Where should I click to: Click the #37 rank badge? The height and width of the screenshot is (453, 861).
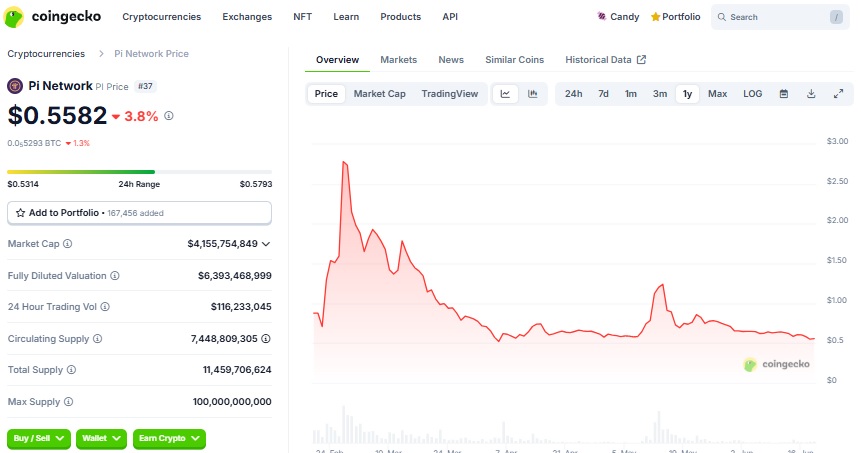[x=146, y=86]
